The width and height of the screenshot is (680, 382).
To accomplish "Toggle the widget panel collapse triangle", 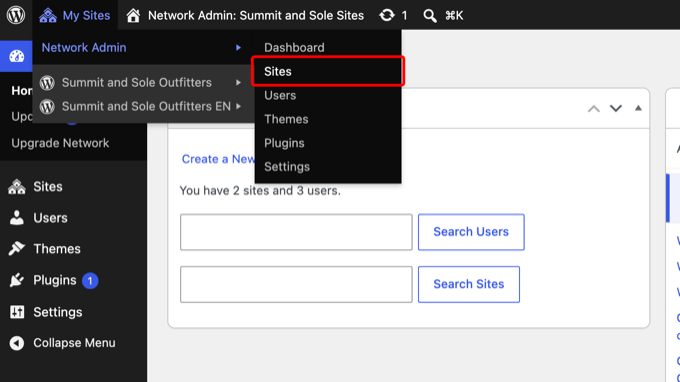I will click(638, 108).
